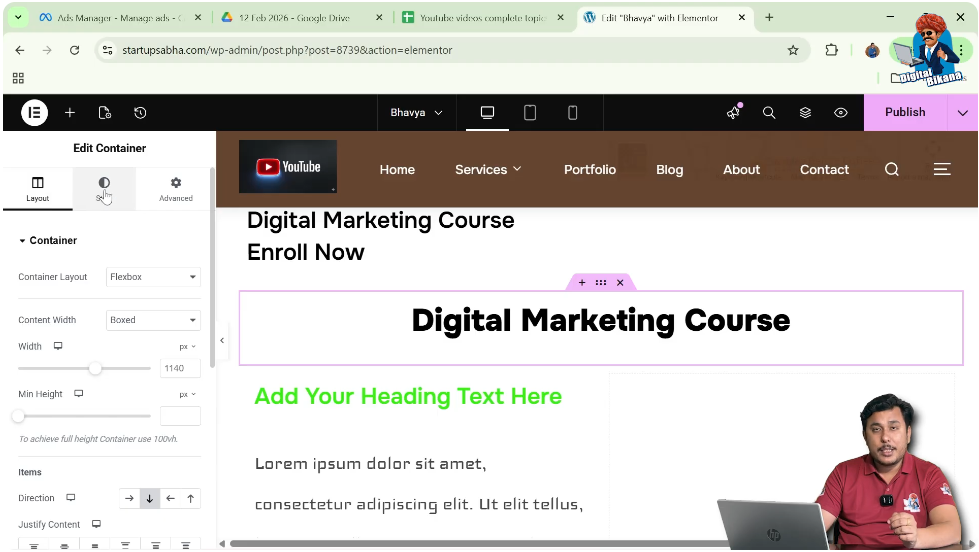Click the Width slider handle
Screen dimensions: 979x552
tap(95, 368)
